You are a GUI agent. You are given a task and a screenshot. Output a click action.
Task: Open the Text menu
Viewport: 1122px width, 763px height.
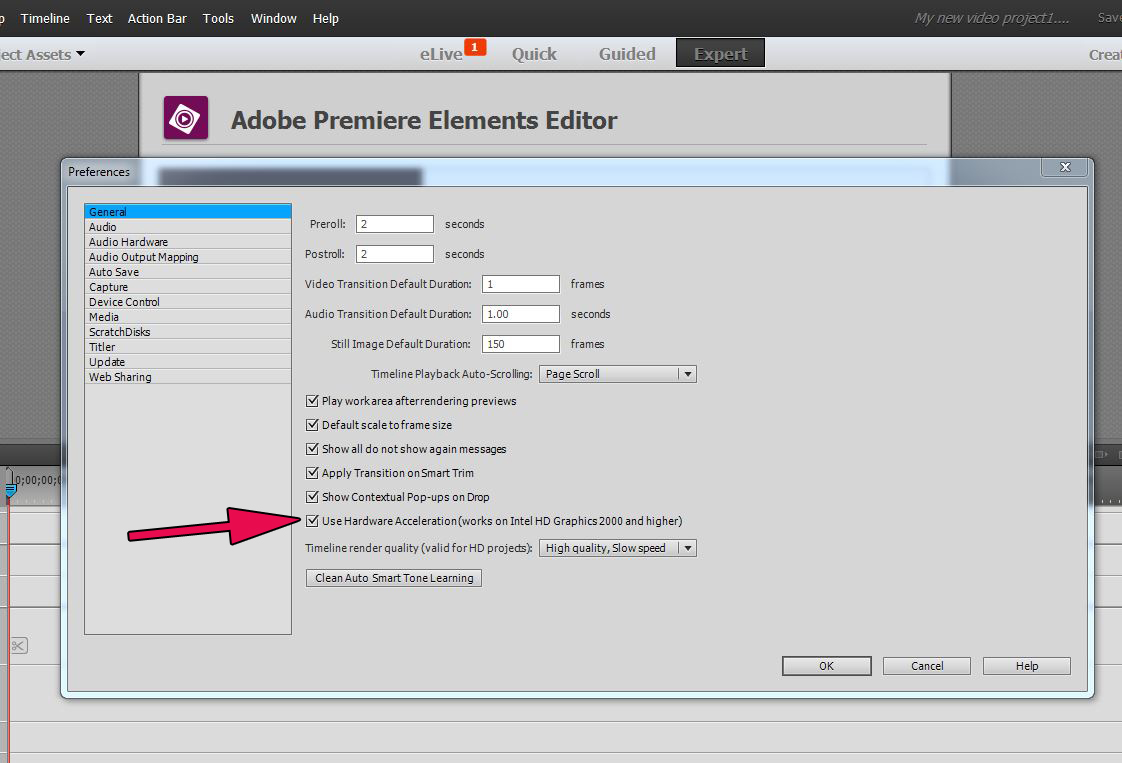(99, 19)
